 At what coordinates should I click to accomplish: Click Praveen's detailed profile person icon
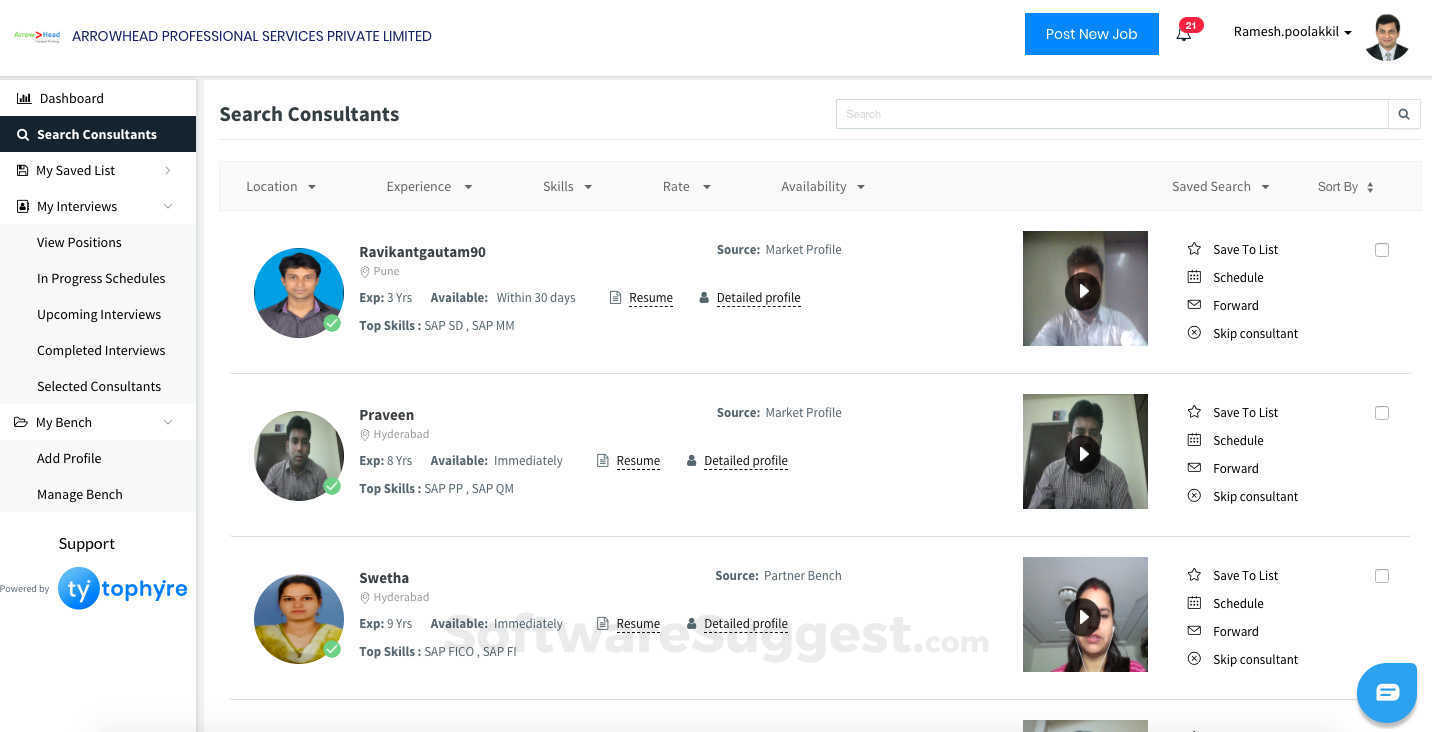pos(692,461)
